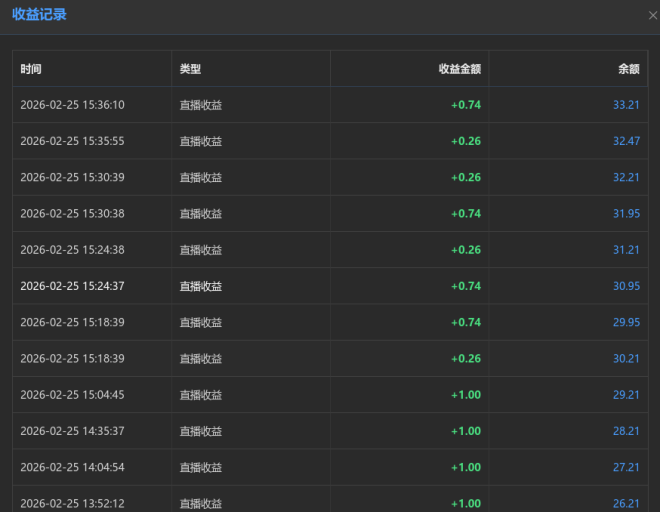Select the highlighted 2026-02-25 15:24:37 entry
660x512 pixels.
tap(72, 286)
